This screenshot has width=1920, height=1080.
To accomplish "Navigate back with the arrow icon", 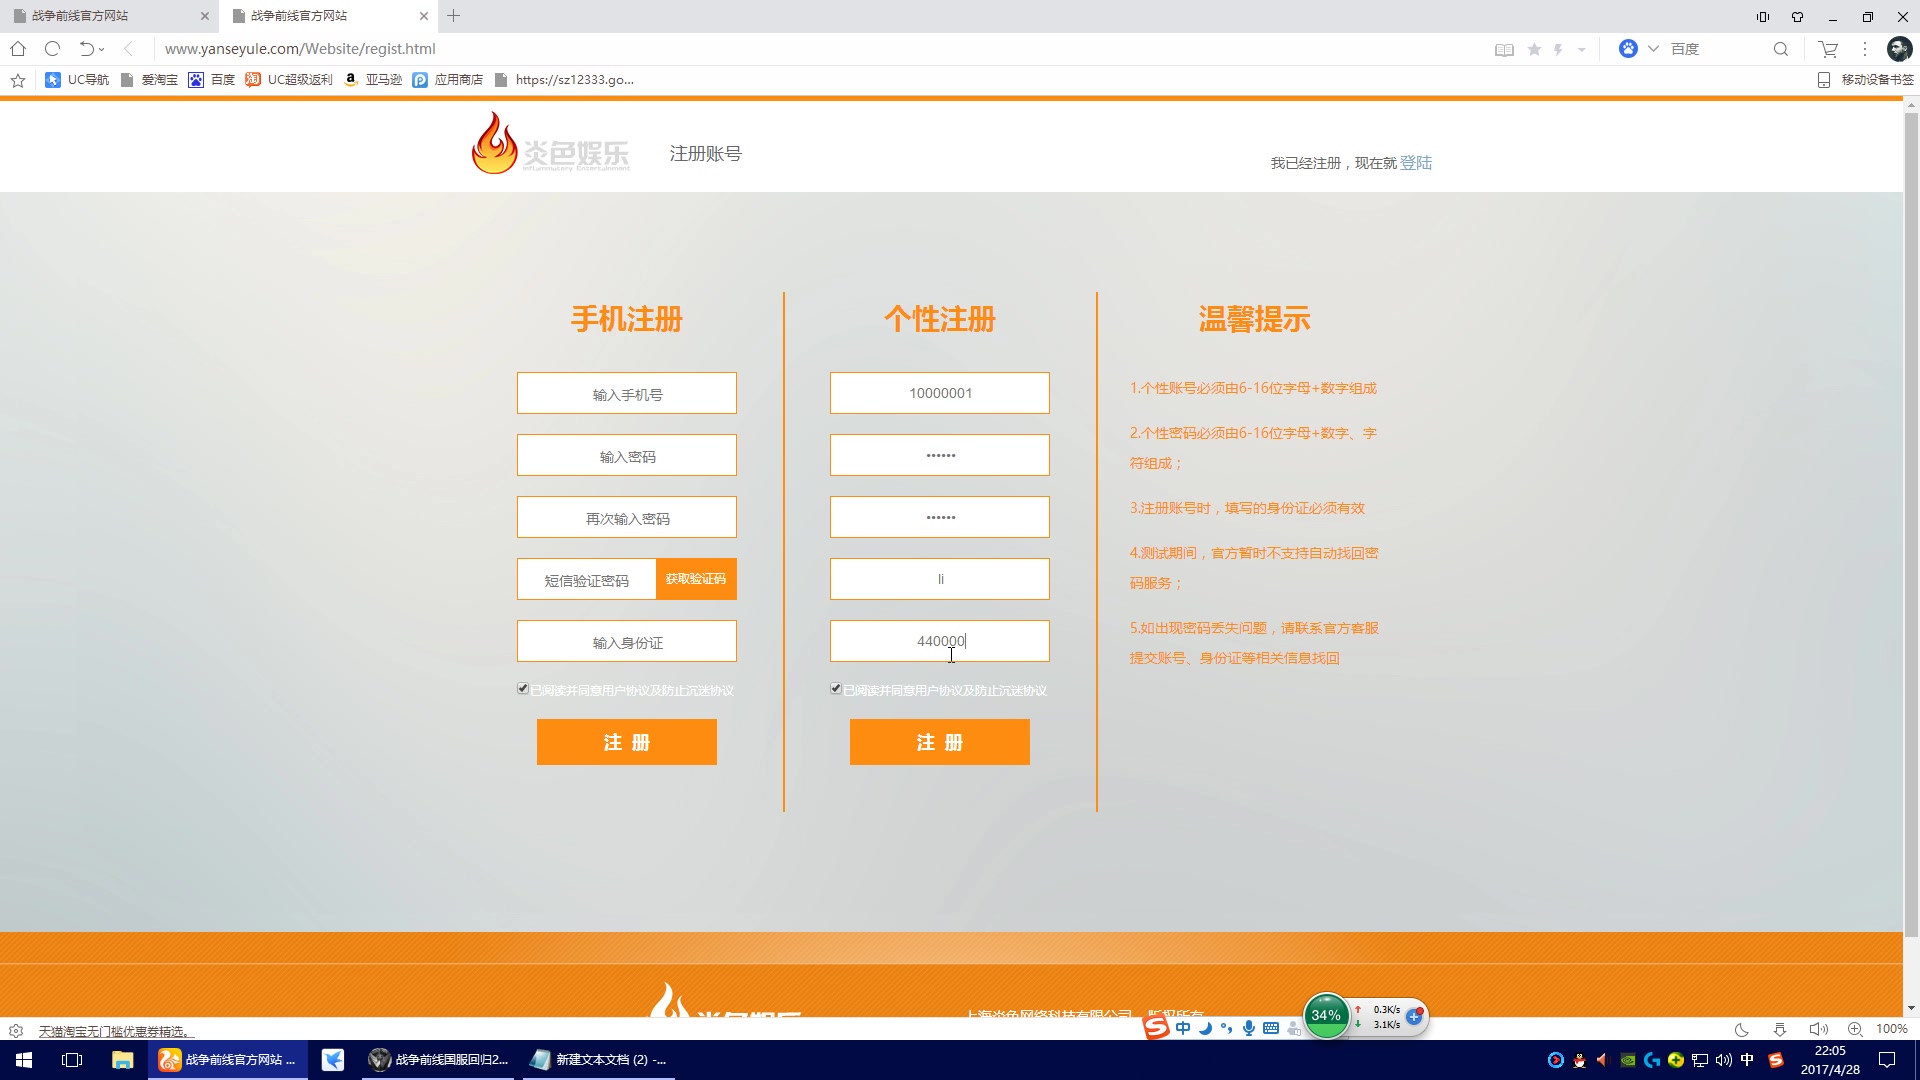I will (128, 49).
